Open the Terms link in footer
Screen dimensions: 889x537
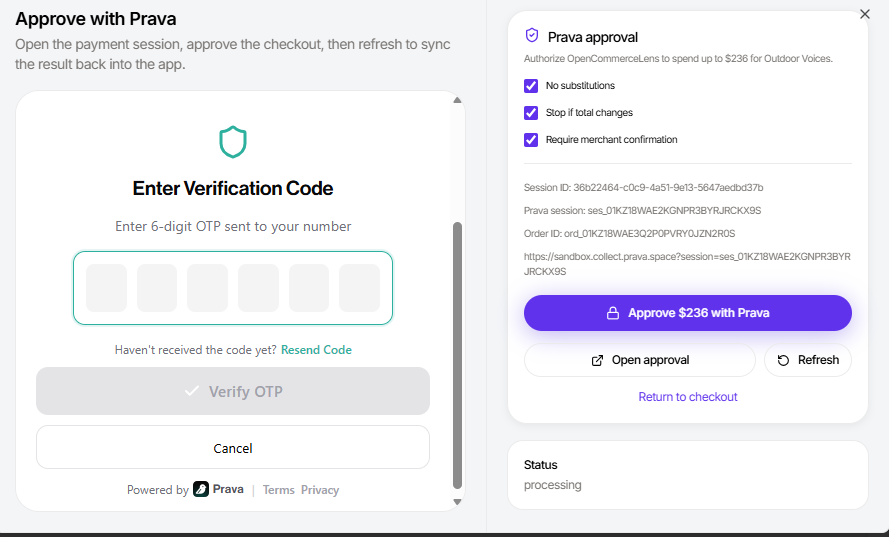click(x=278, y=490)
